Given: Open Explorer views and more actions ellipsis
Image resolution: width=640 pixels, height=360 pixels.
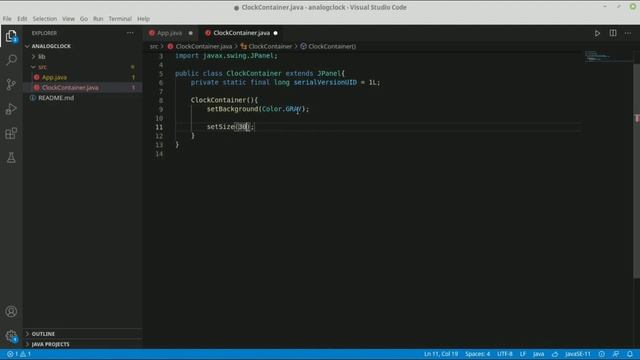Looking at the screenshot, I should [130, 33].
